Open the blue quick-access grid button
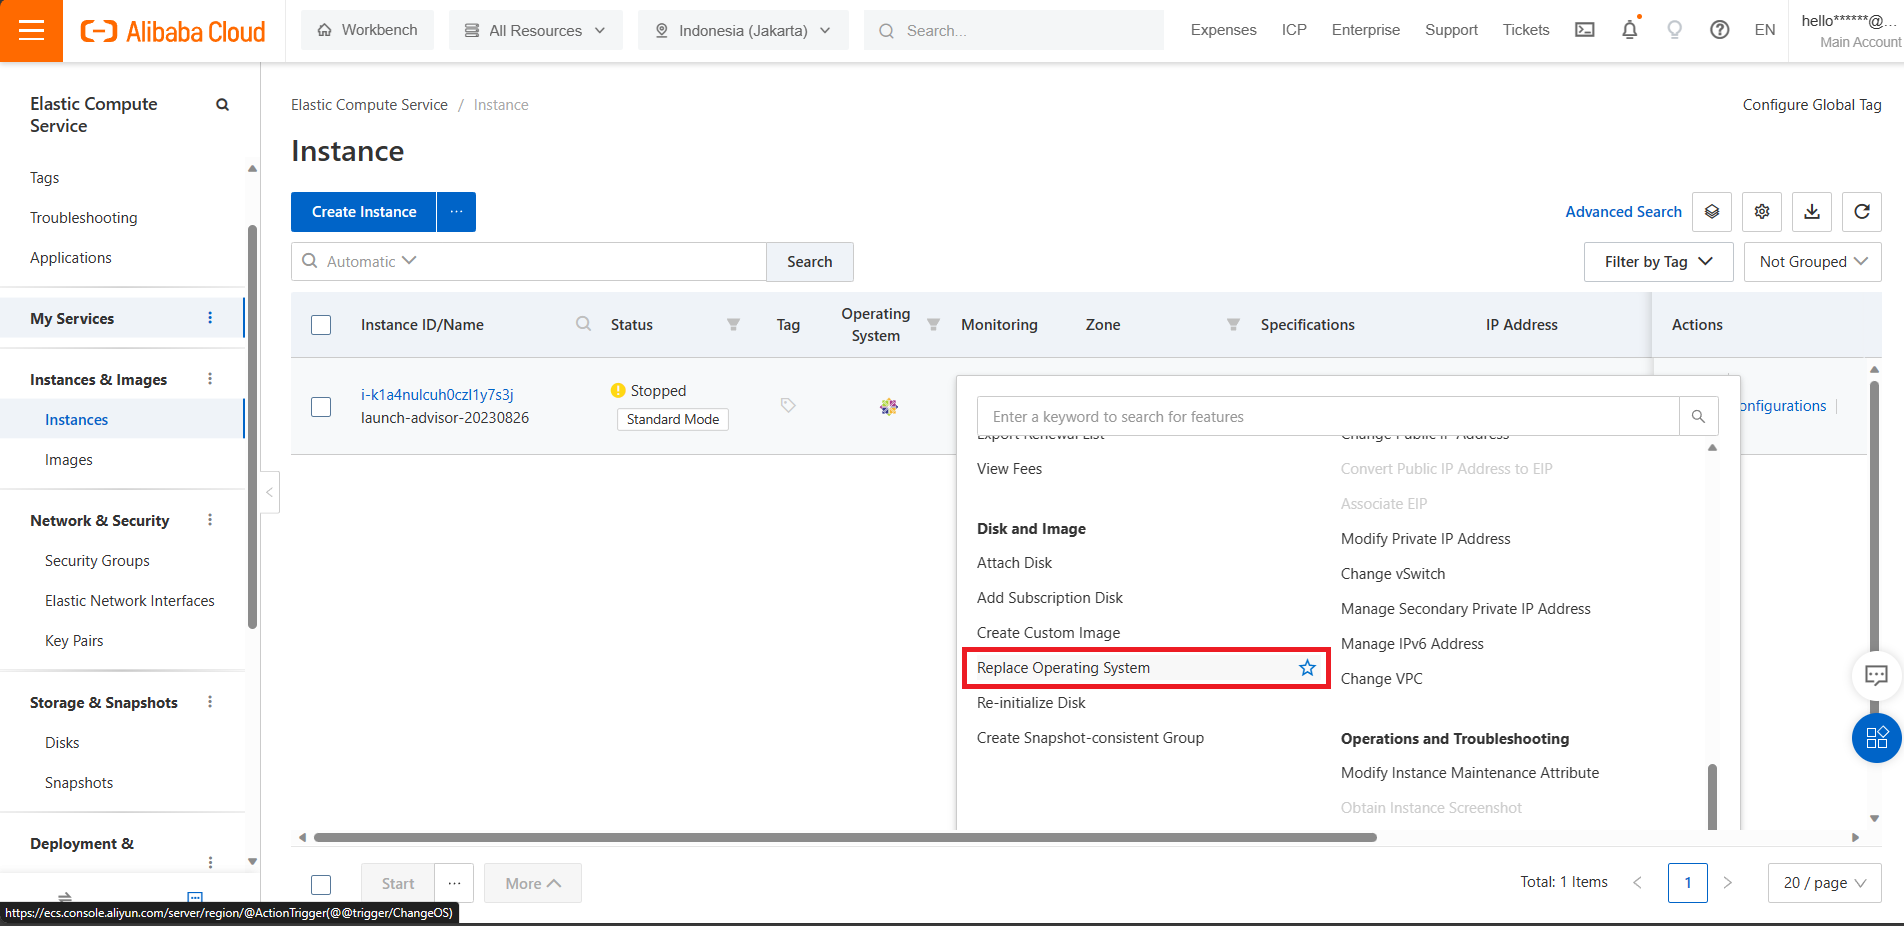 (x=1877, y=738)
